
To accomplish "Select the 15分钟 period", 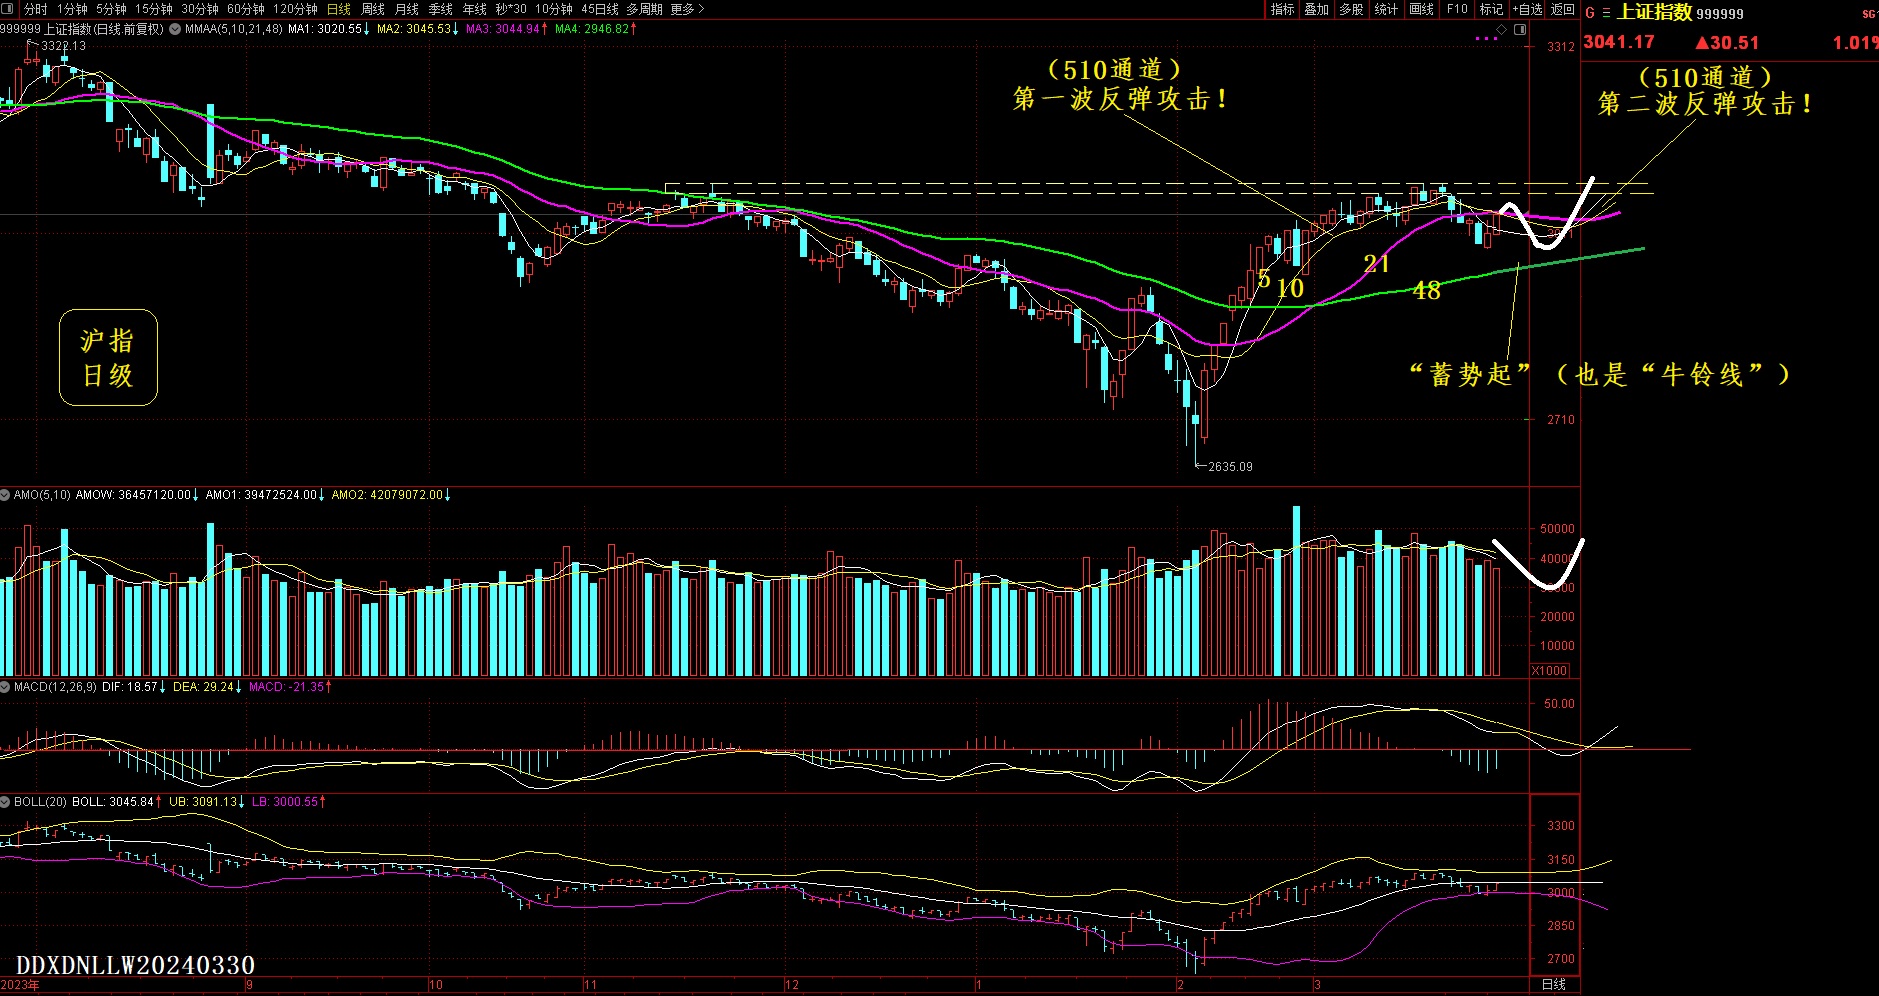I will (x=154, y=9).
